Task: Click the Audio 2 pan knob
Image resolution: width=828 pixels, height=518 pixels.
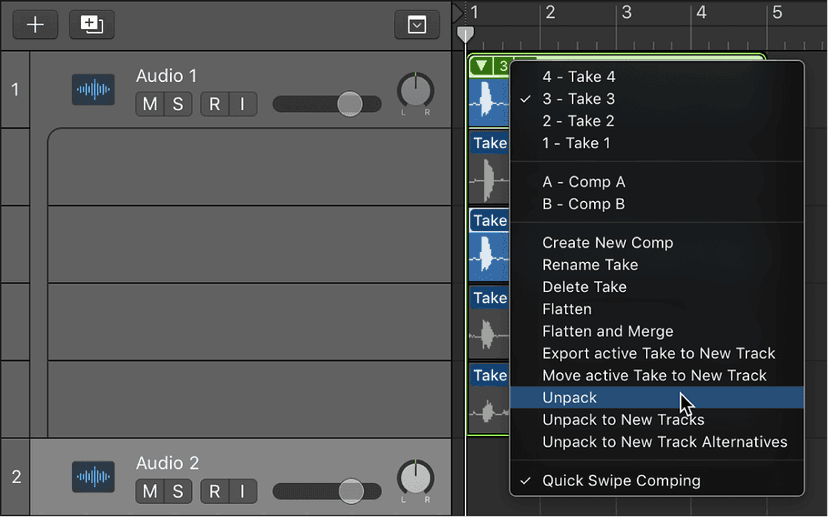Action: [416, 478]
